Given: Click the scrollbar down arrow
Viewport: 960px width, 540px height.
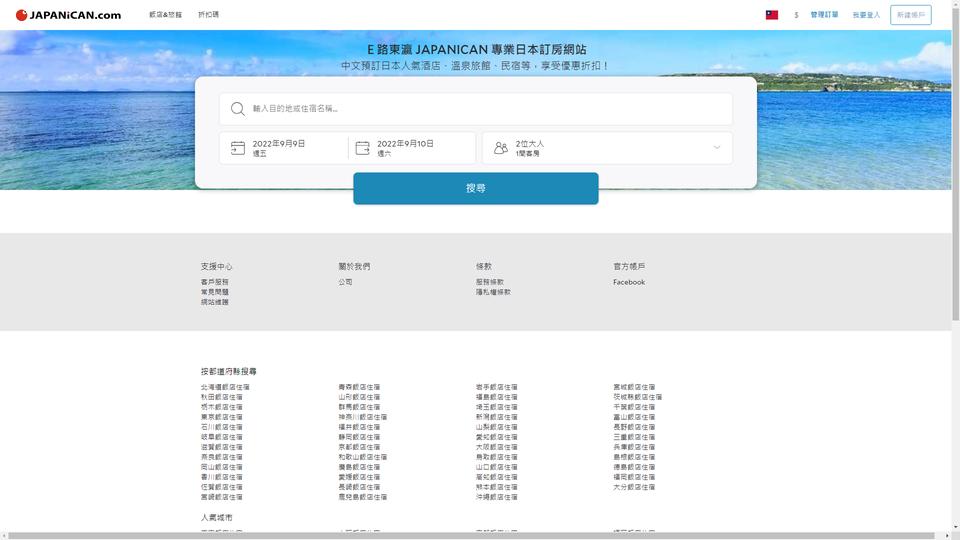Looking at the screenshot, I should click(956, 527).
